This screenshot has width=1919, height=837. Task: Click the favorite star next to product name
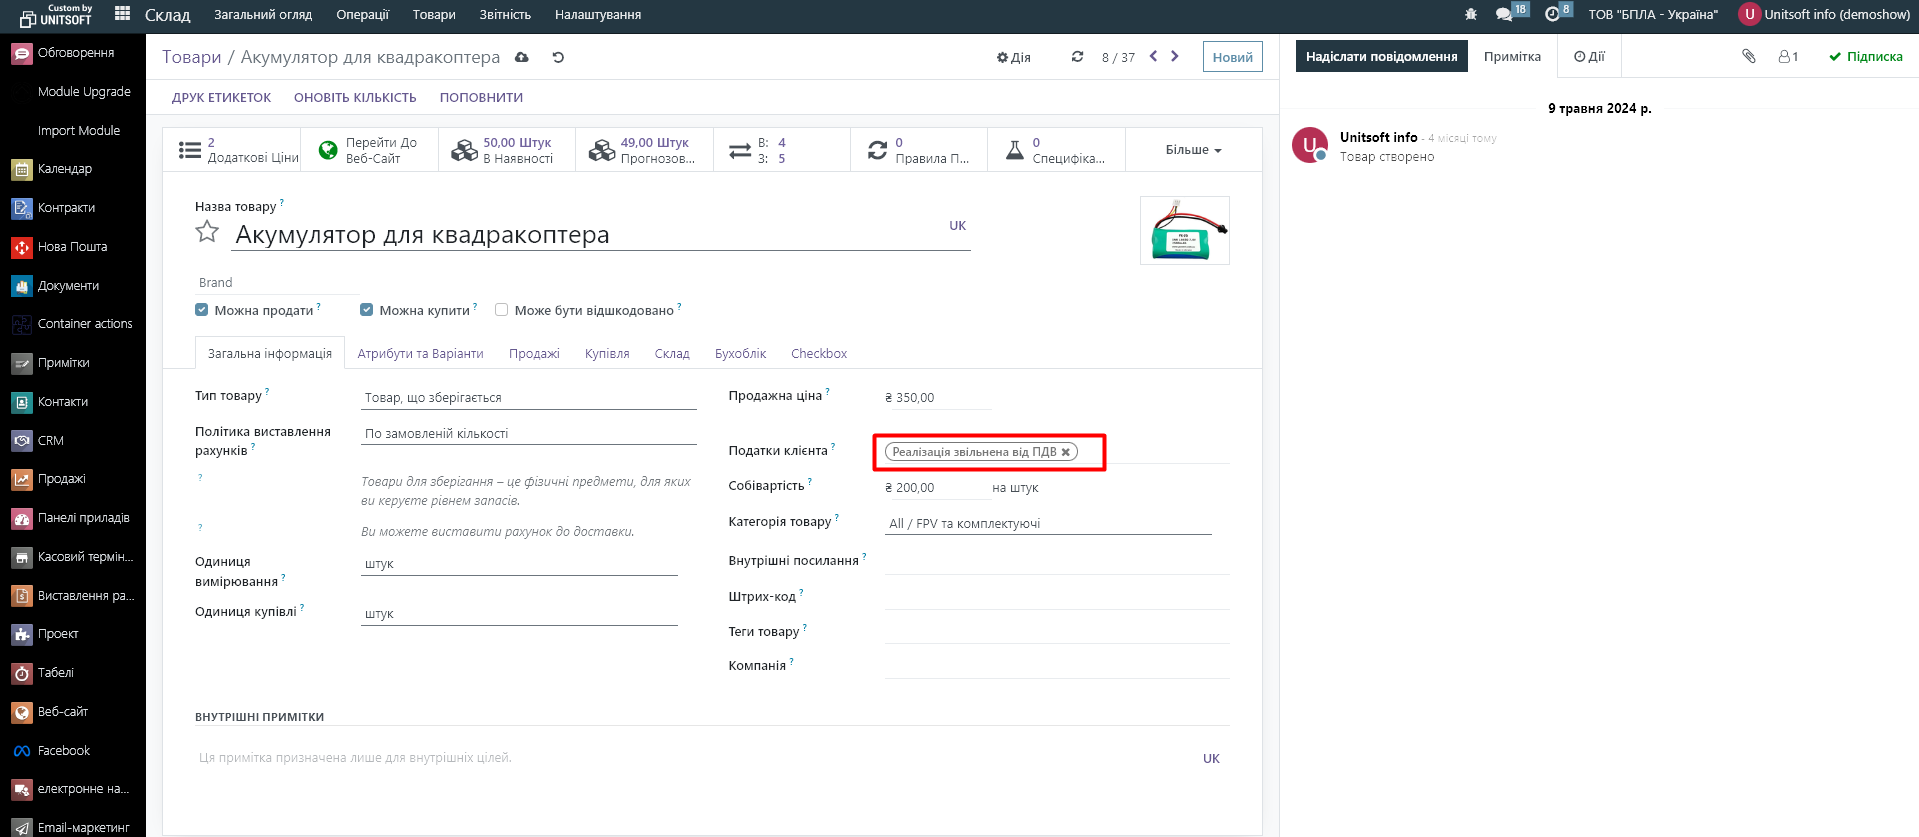(207, 232)
